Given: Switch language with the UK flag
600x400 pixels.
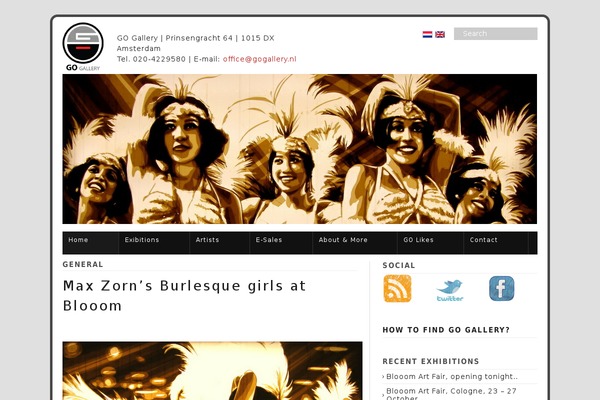Looking at the screenshot, I should point(440,34).
